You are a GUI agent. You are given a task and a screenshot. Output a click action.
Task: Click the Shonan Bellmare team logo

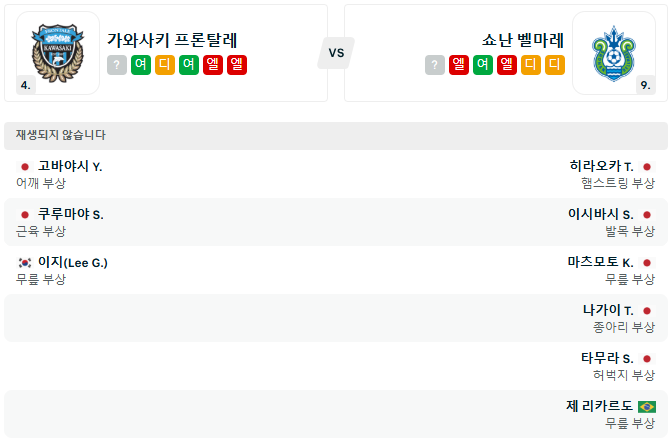click(613, 52)
